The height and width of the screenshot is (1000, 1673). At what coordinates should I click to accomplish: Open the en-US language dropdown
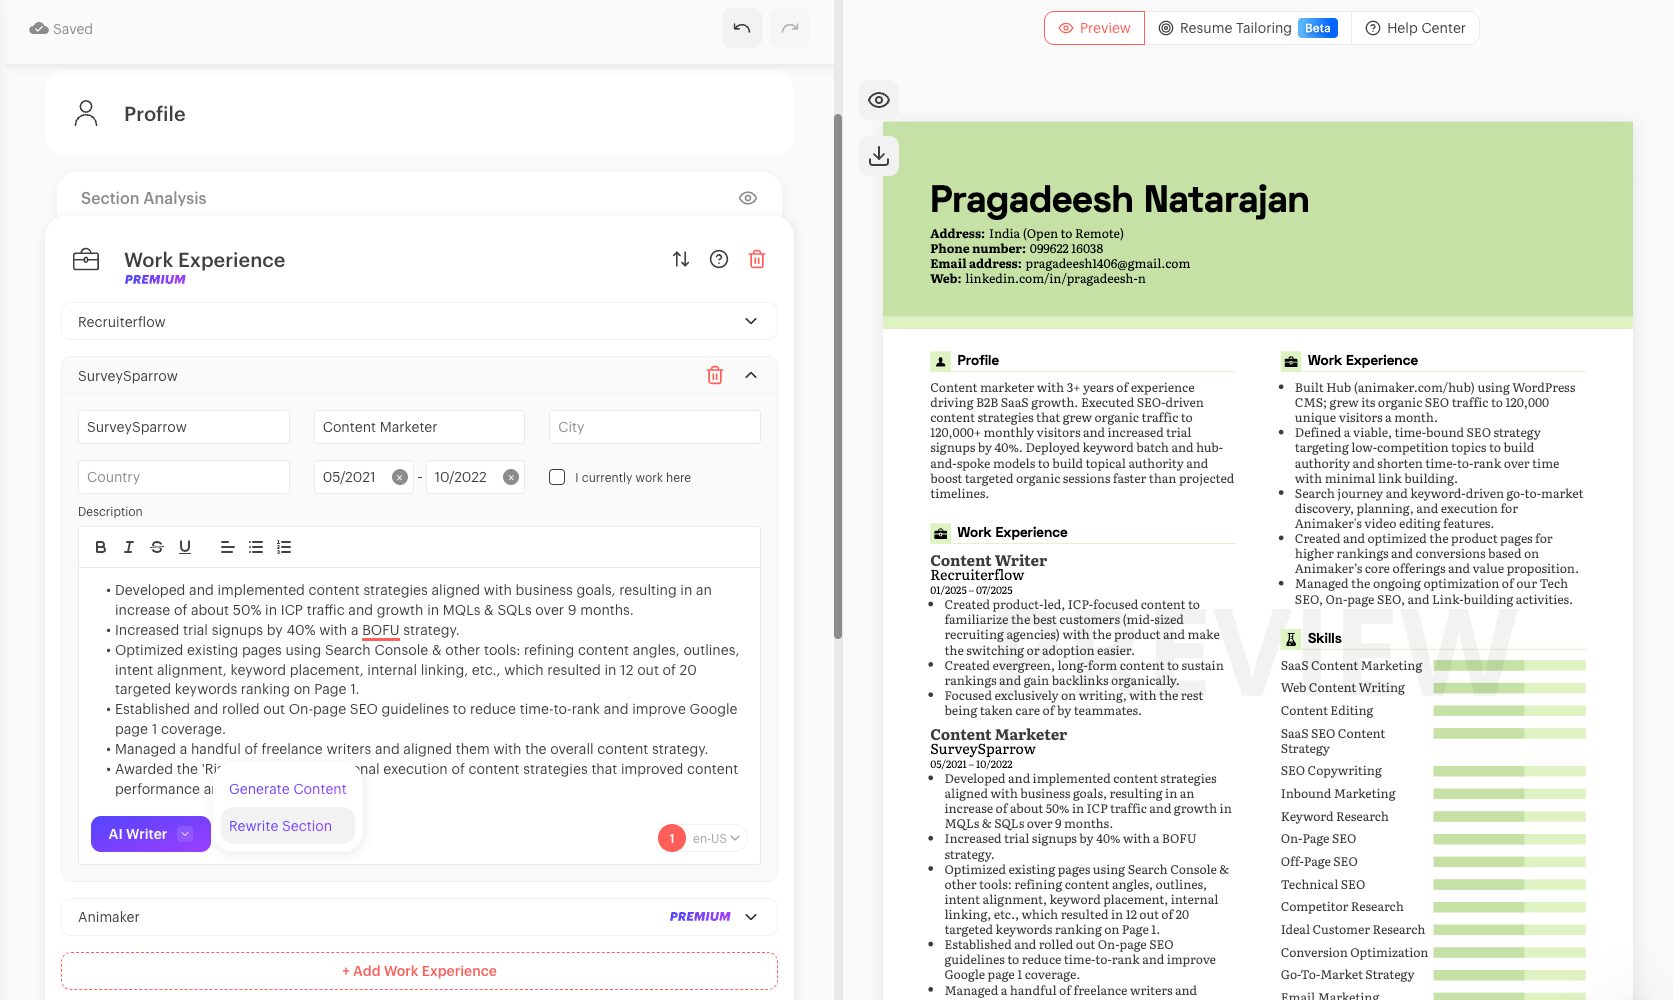pyautogui.click(x=716, y=838)
